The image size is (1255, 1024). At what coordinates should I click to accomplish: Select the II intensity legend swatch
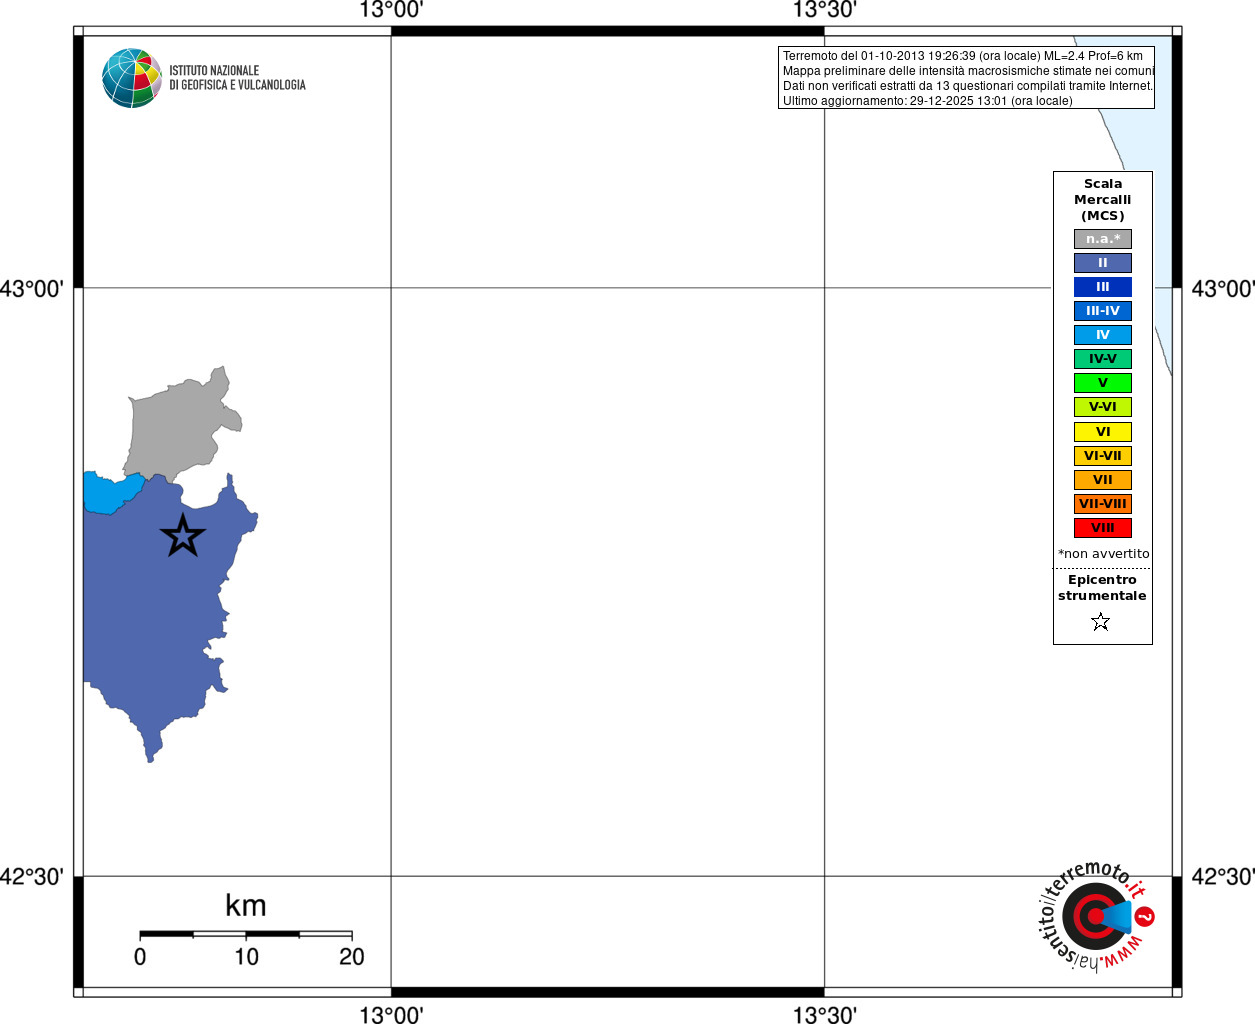1103,263
